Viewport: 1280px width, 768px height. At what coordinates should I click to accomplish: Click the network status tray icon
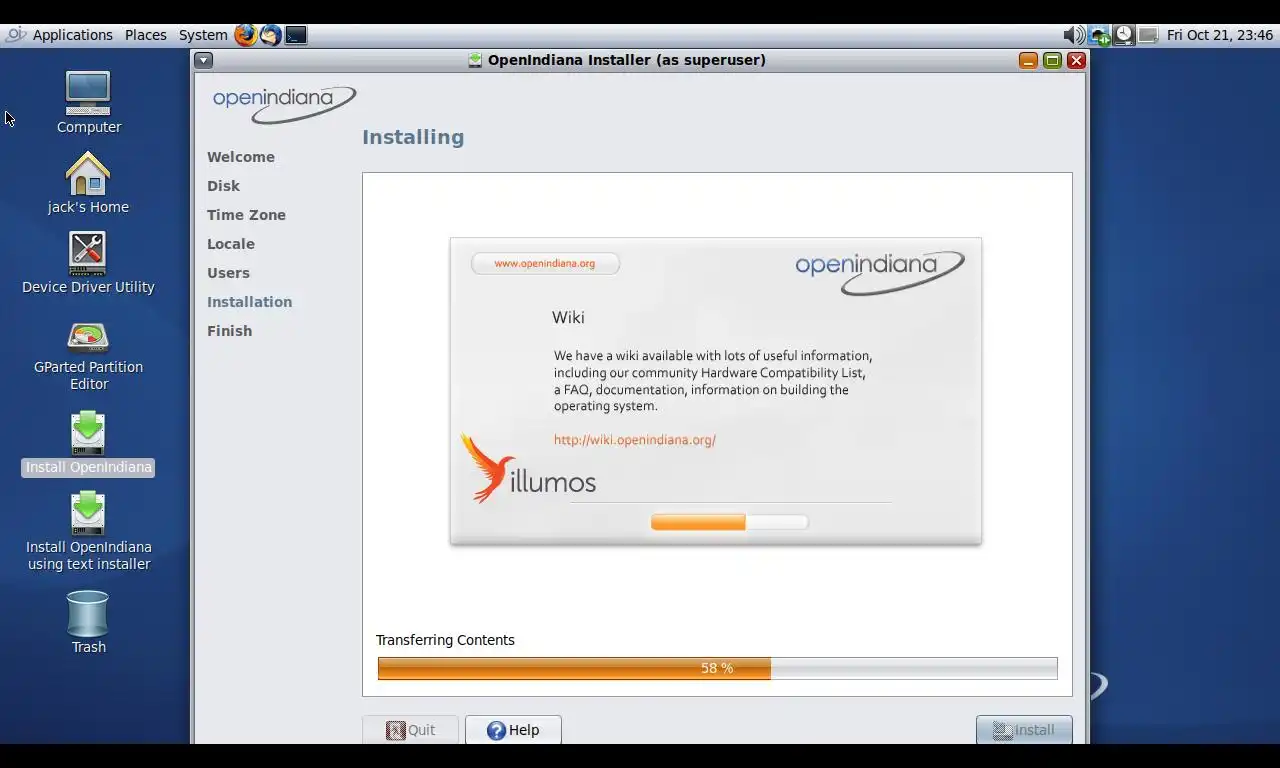(1099, 35)
